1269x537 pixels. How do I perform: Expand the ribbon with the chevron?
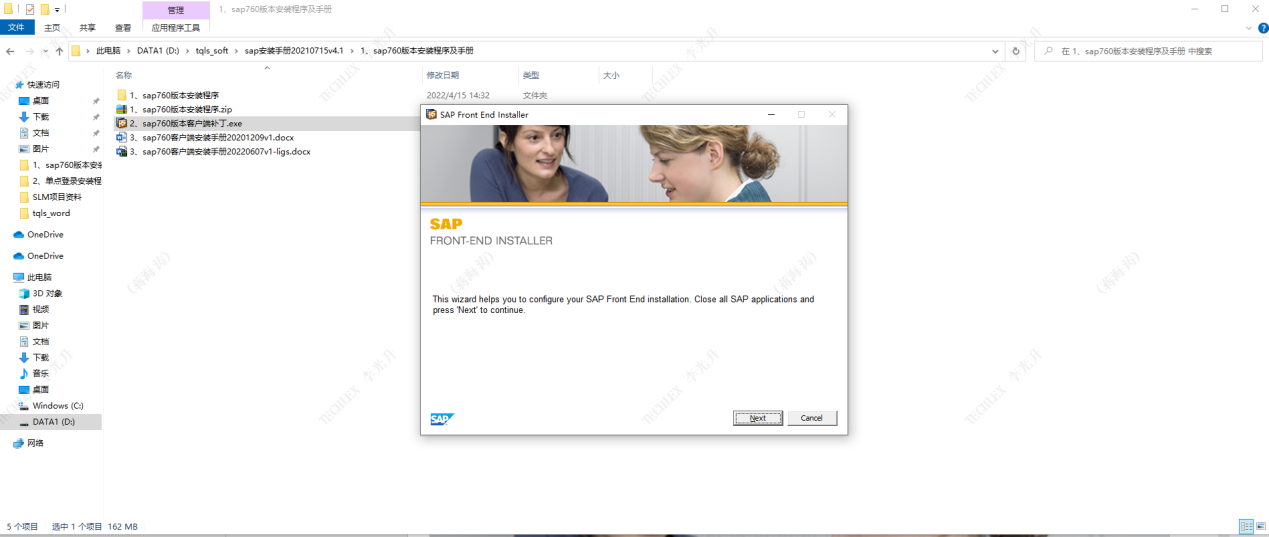1250,28
